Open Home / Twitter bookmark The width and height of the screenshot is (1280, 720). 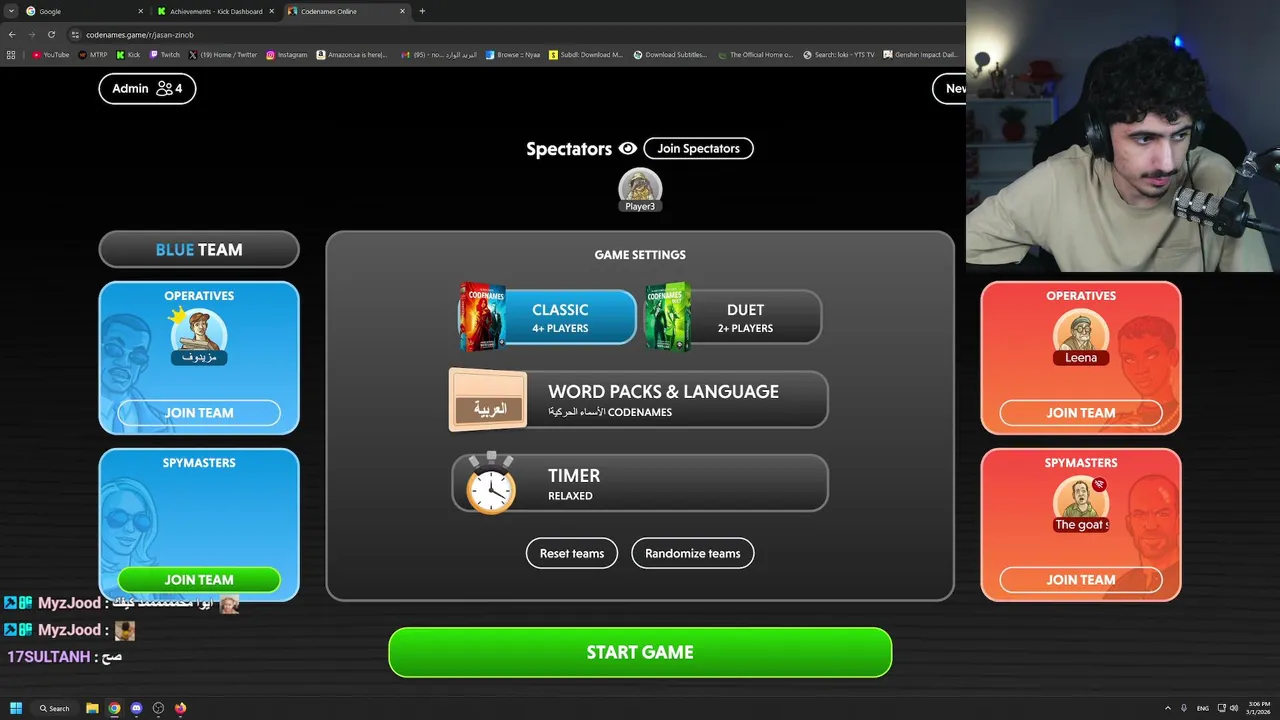(223, 55)
